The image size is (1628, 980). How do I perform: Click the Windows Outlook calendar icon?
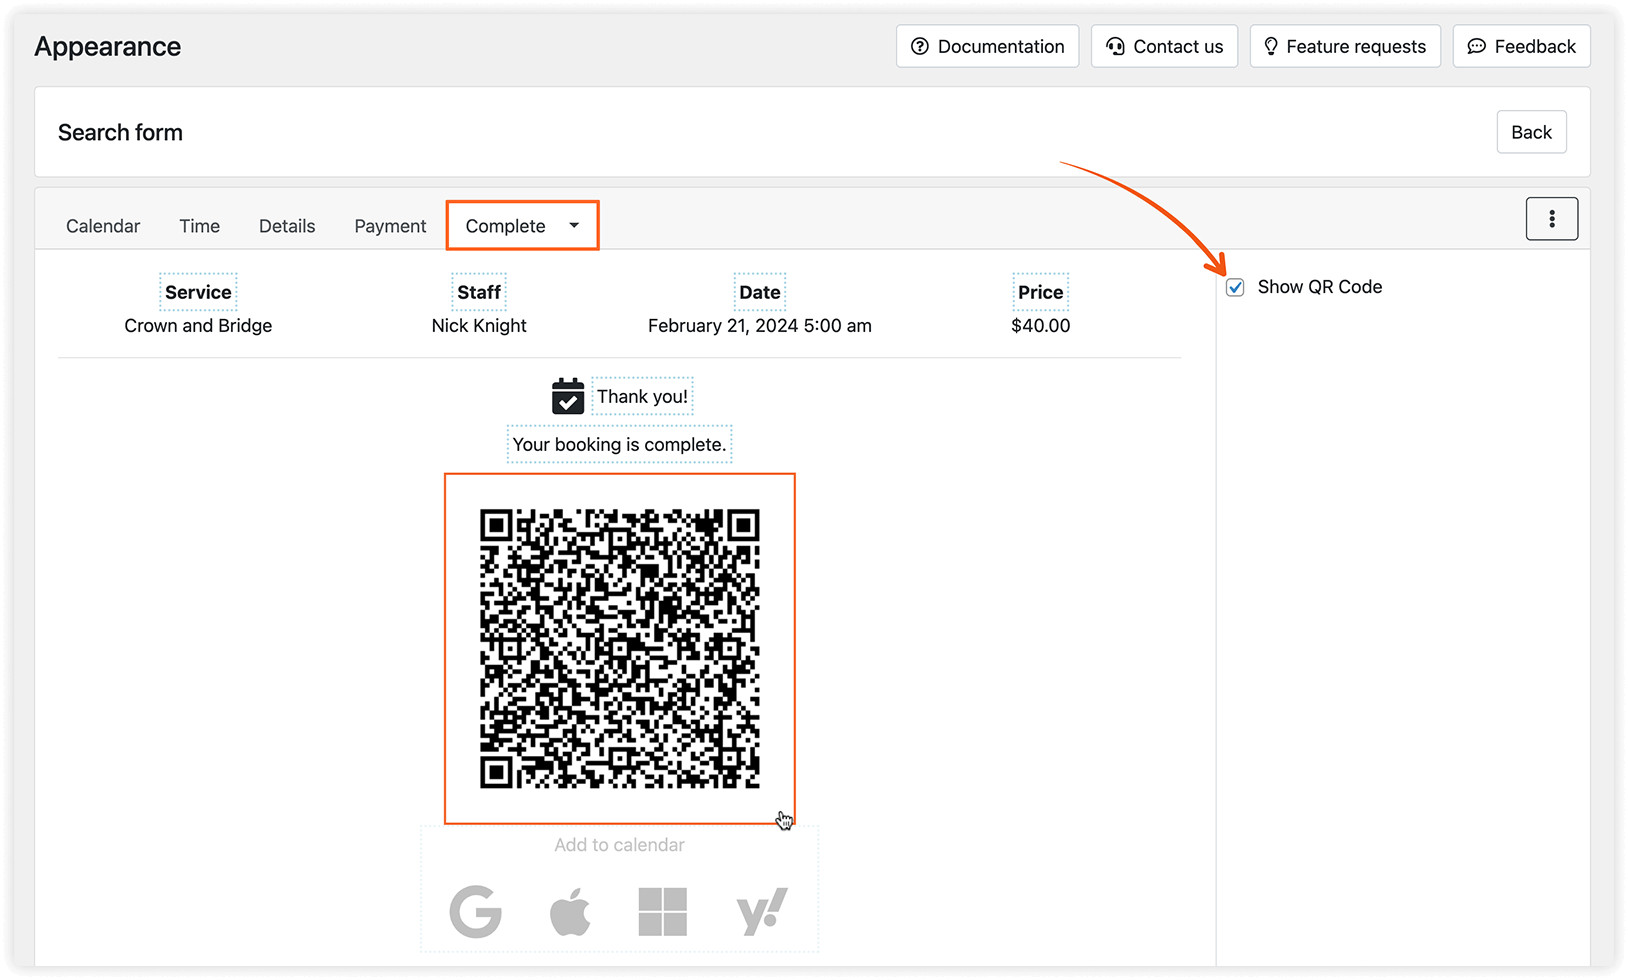pyautogui.click(x=662, y=911)
